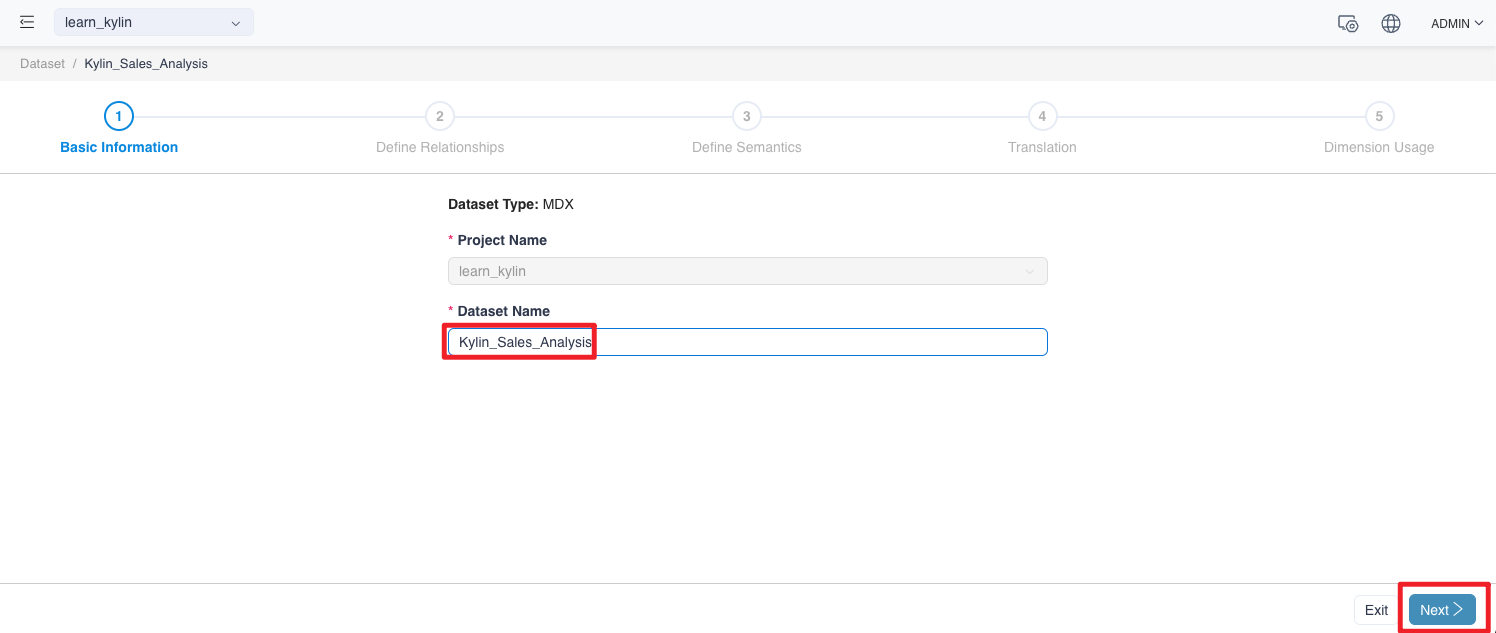Proceed with the Next button
1496x633 pixels.
1441,610
